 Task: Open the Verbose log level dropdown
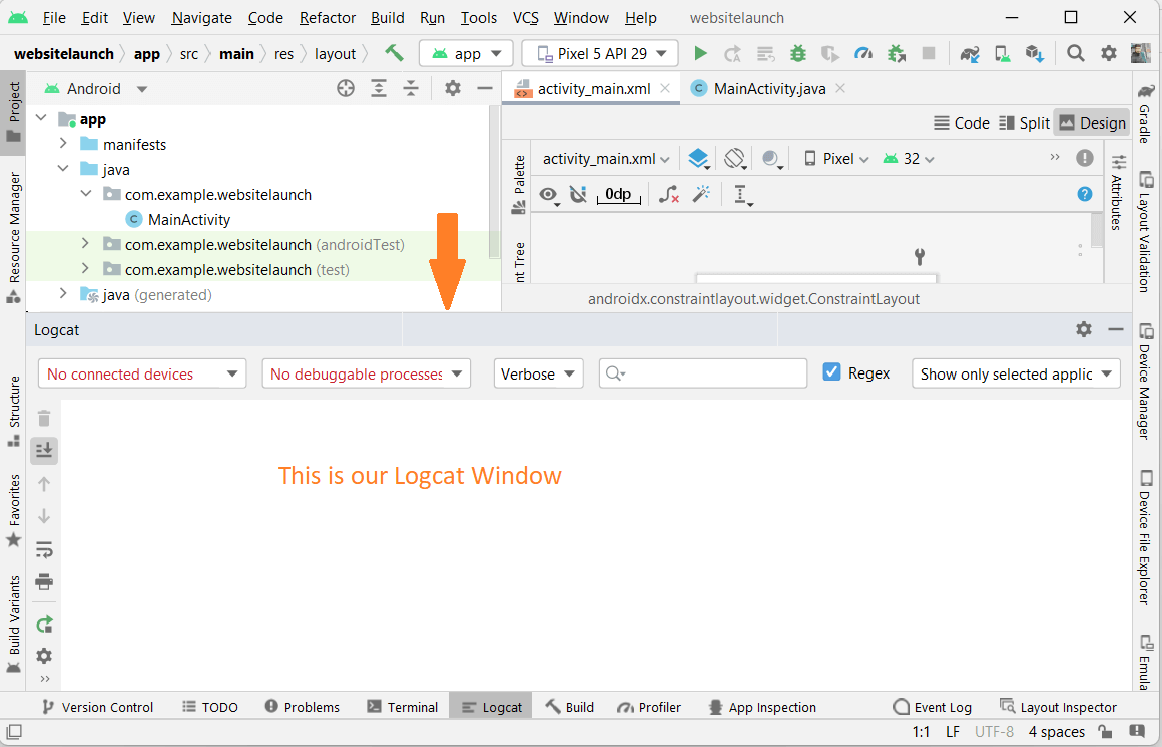(x=538, y=373)
